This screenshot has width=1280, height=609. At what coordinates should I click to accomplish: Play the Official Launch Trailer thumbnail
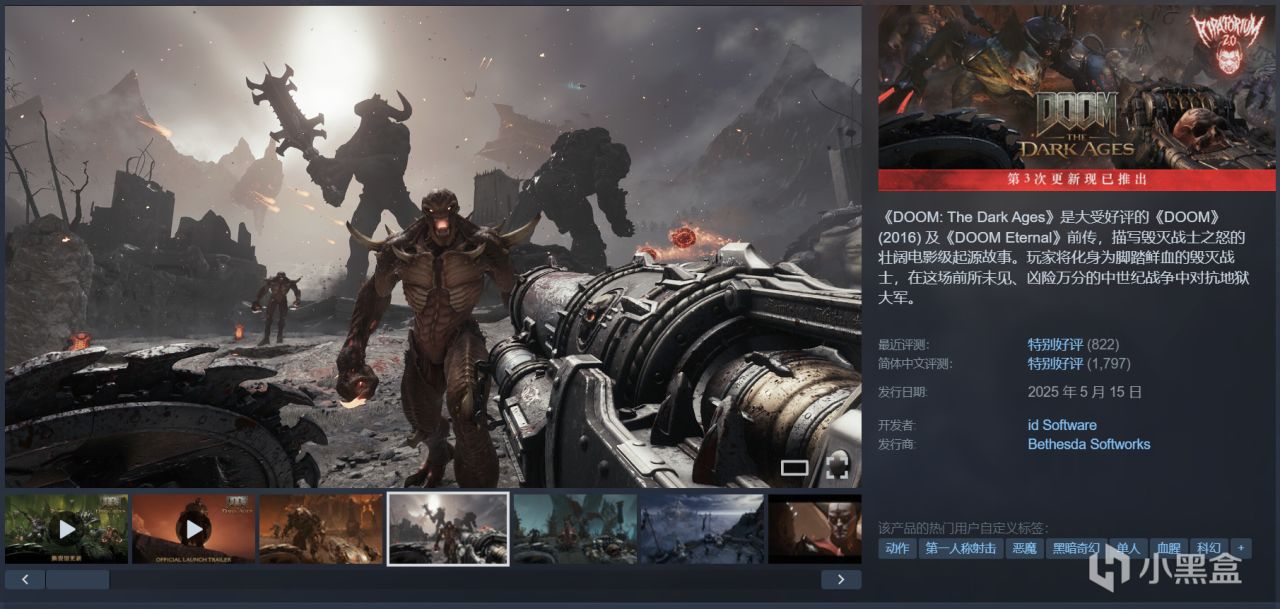pos(194,529)
